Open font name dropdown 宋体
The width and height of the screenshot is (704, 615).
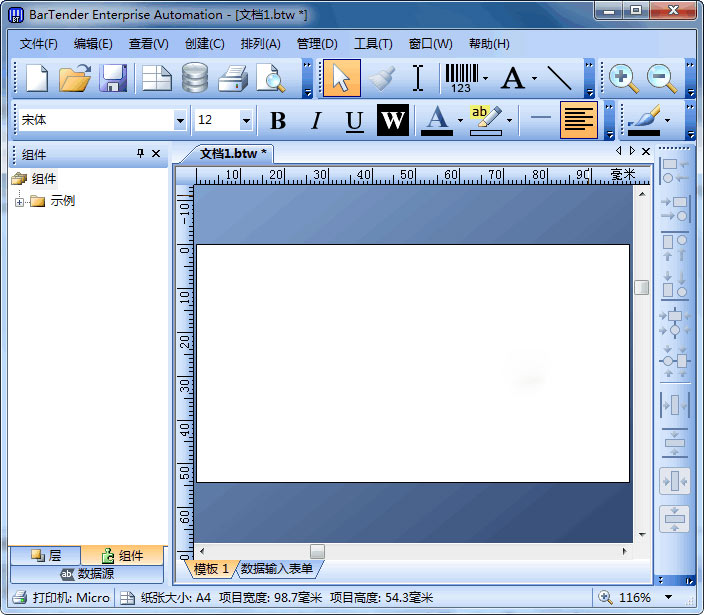(x=180, y=120)
